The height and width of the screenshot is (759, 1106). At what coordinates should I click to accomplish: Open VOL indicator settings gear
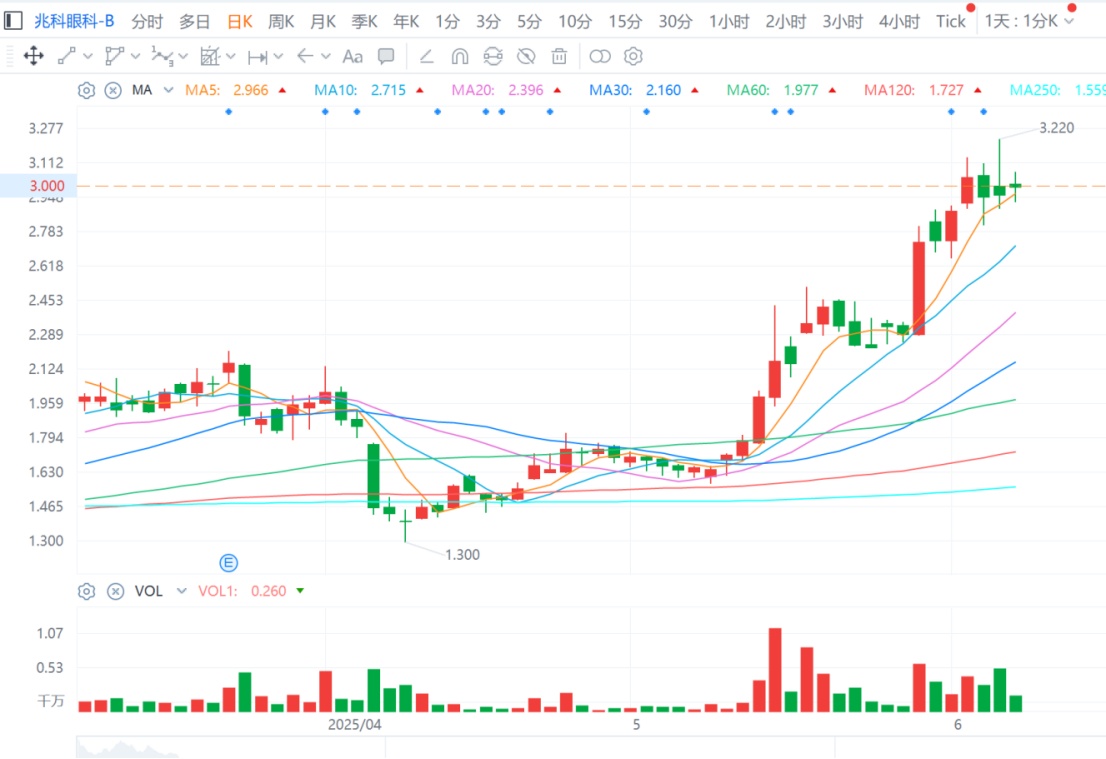point(87,591)
